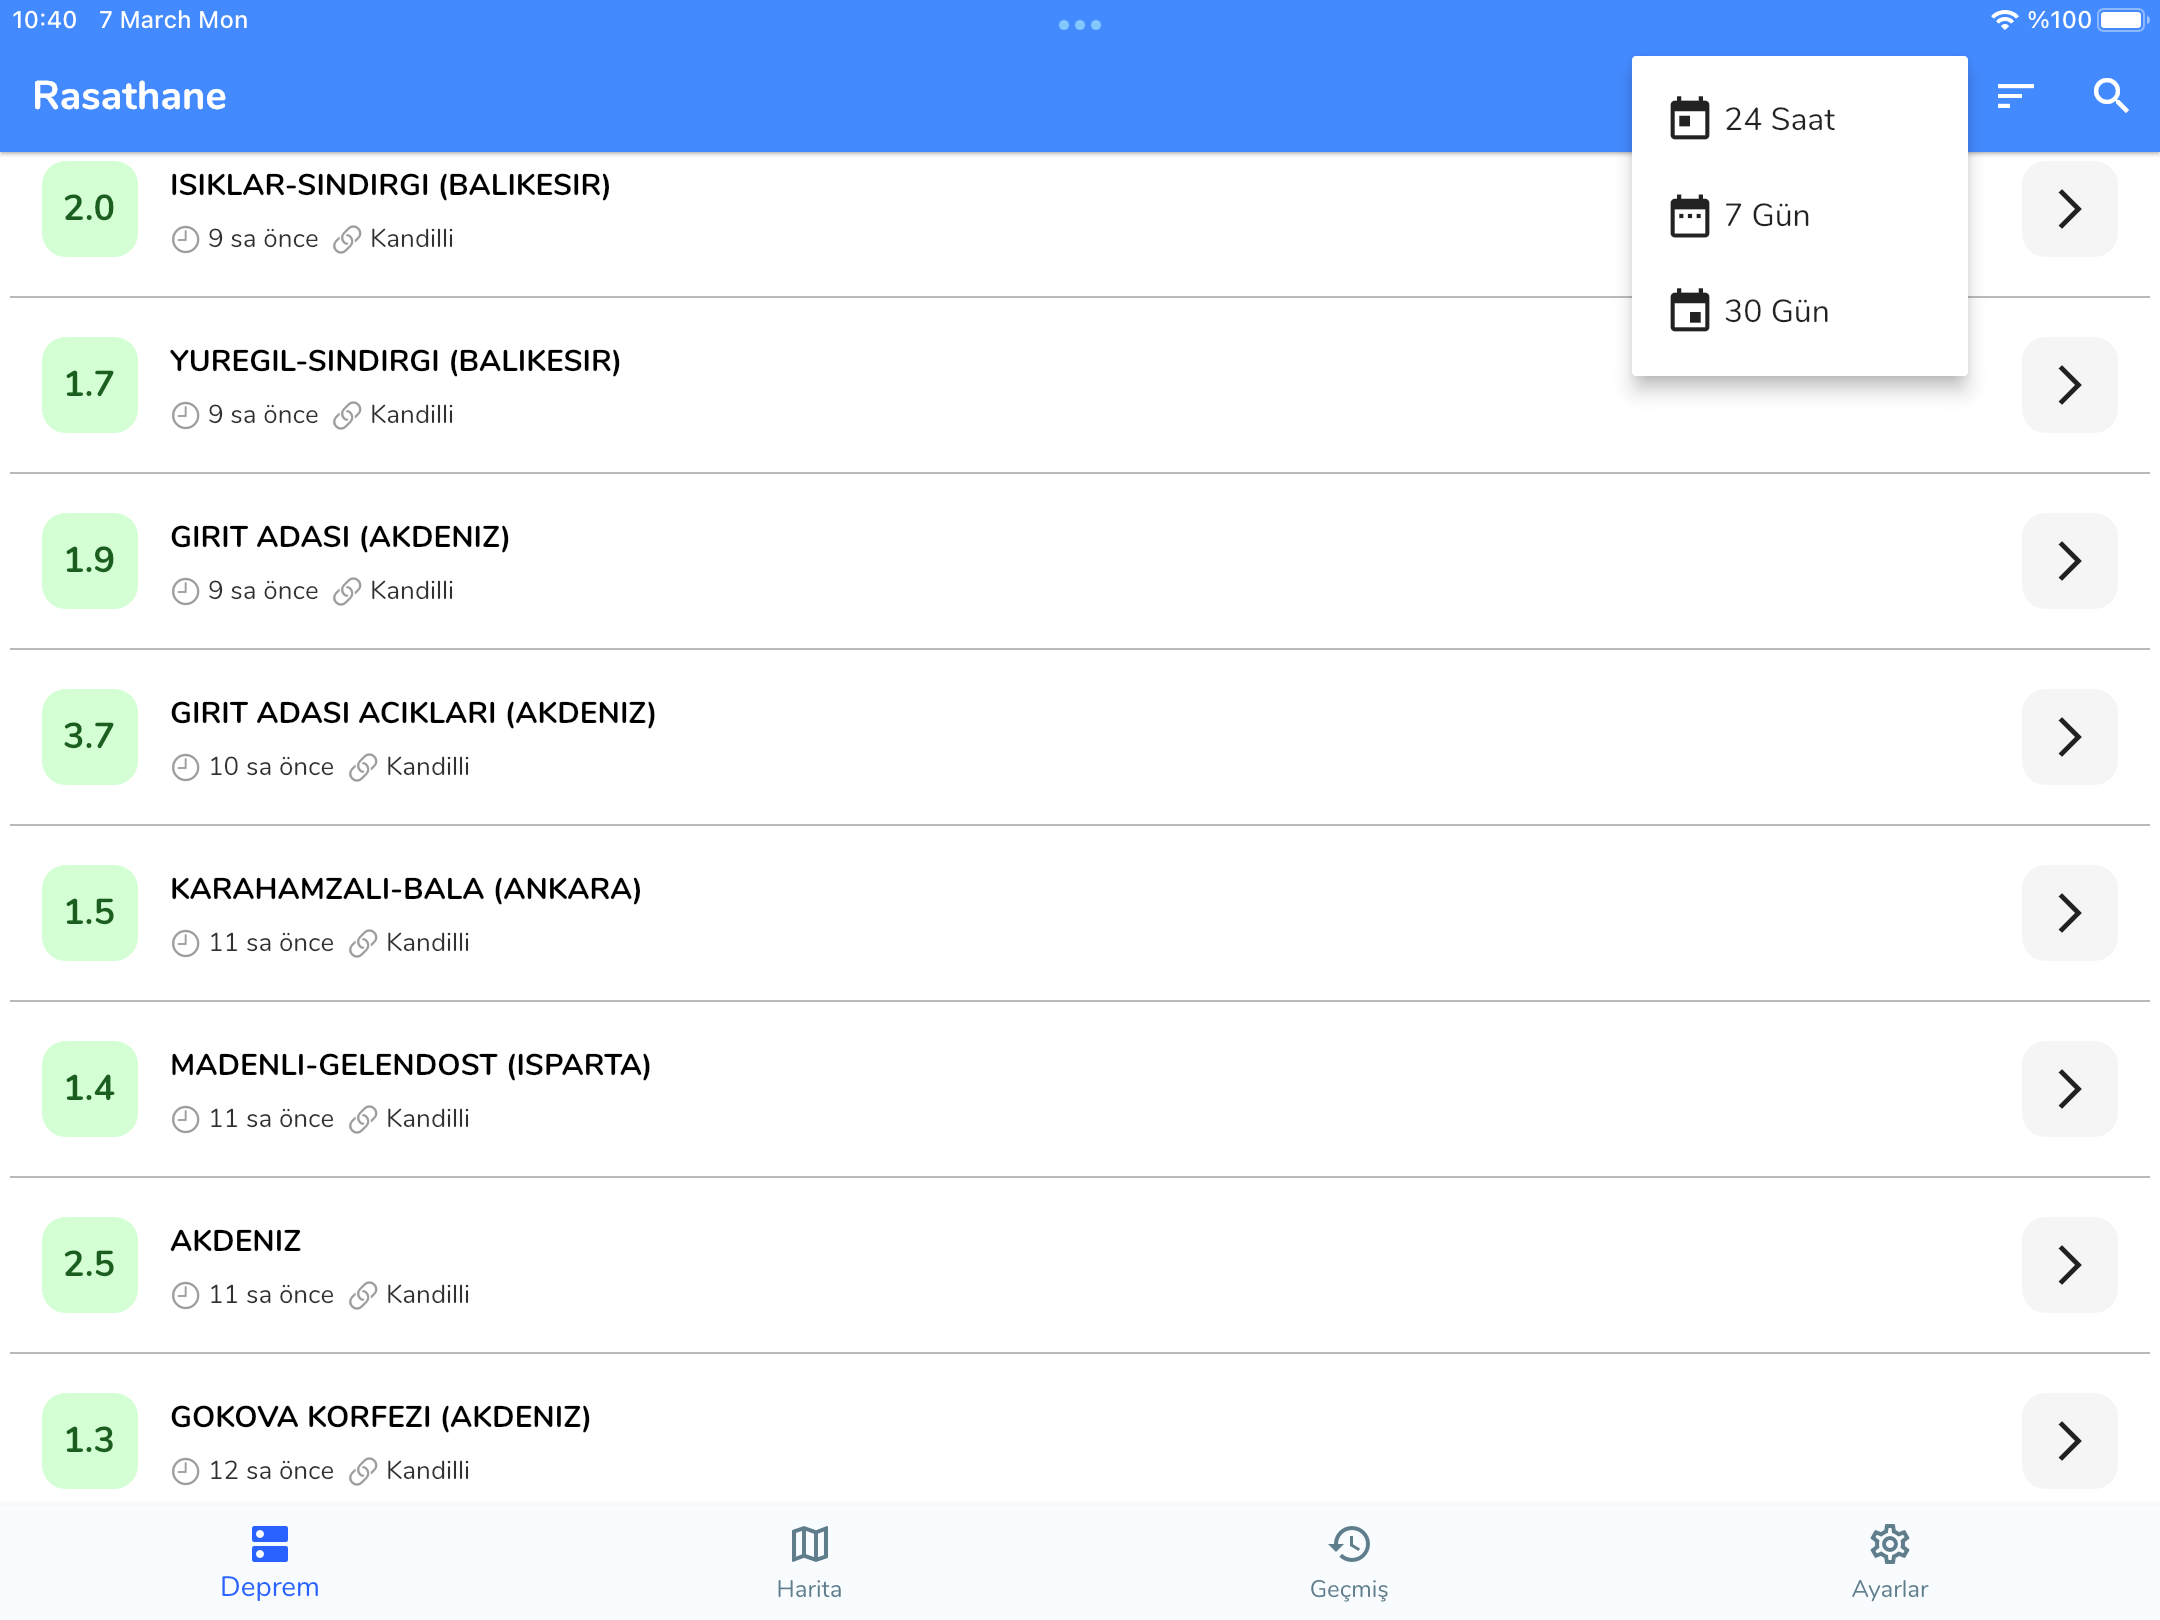Go to Ayarlar settings tab
The width and height of the screenshot is (2160, 1620).
(1889, 1561)
